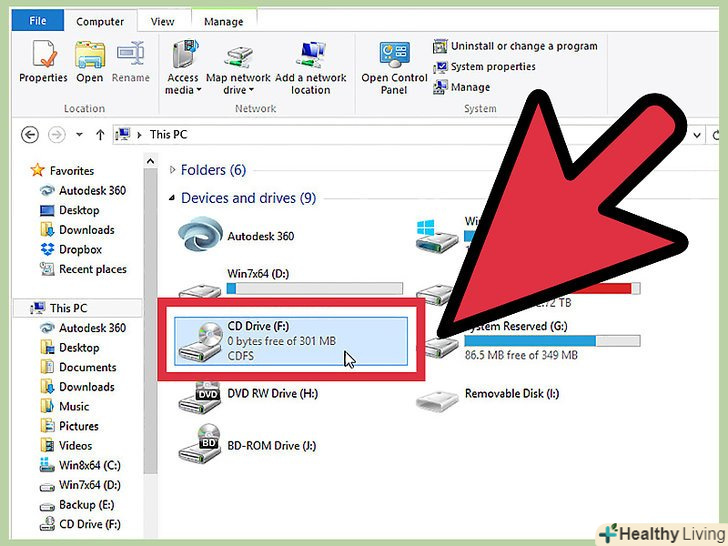The height and width of the screenshot is (546, 728).
Task: Open Win8x64 (C:) in sidebar
Action: coord(80,465)
